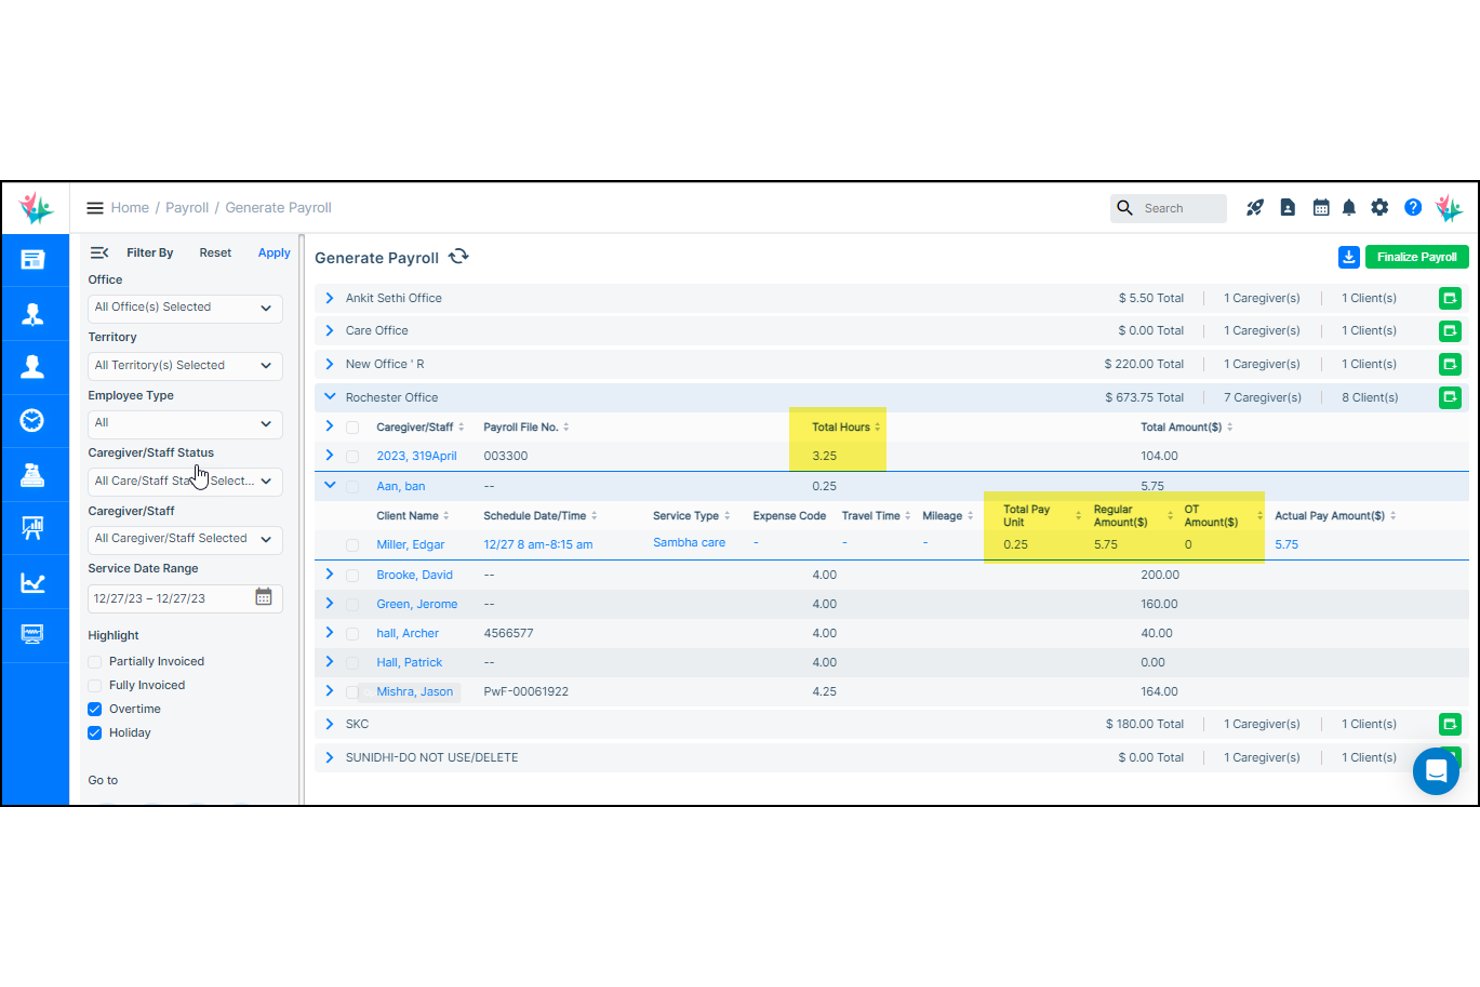Open the Employee Type dropdown
This screenshot has width=1480, height=987.
point(185,424)
